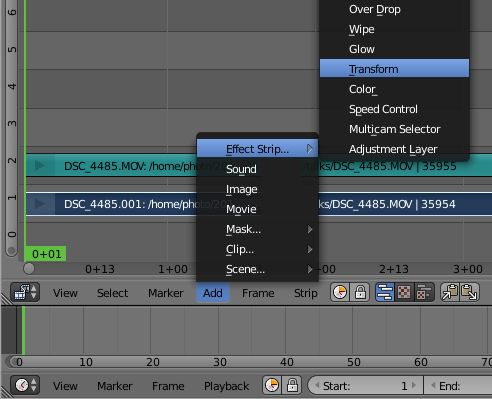492x399 pixels.
Task: Paste strips from clipboard icon
Action: coord(469,292)
